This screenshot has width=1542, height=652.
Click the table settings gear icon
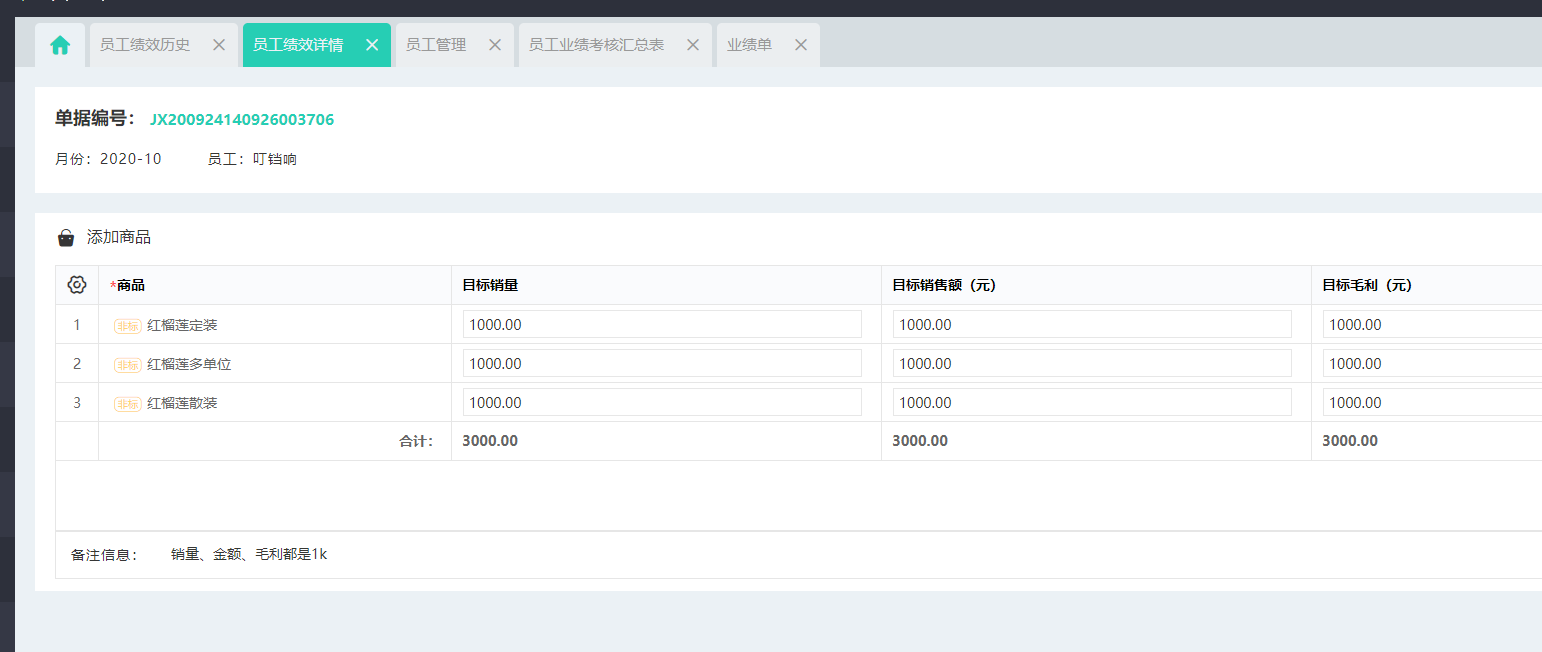tap(77, 285)
